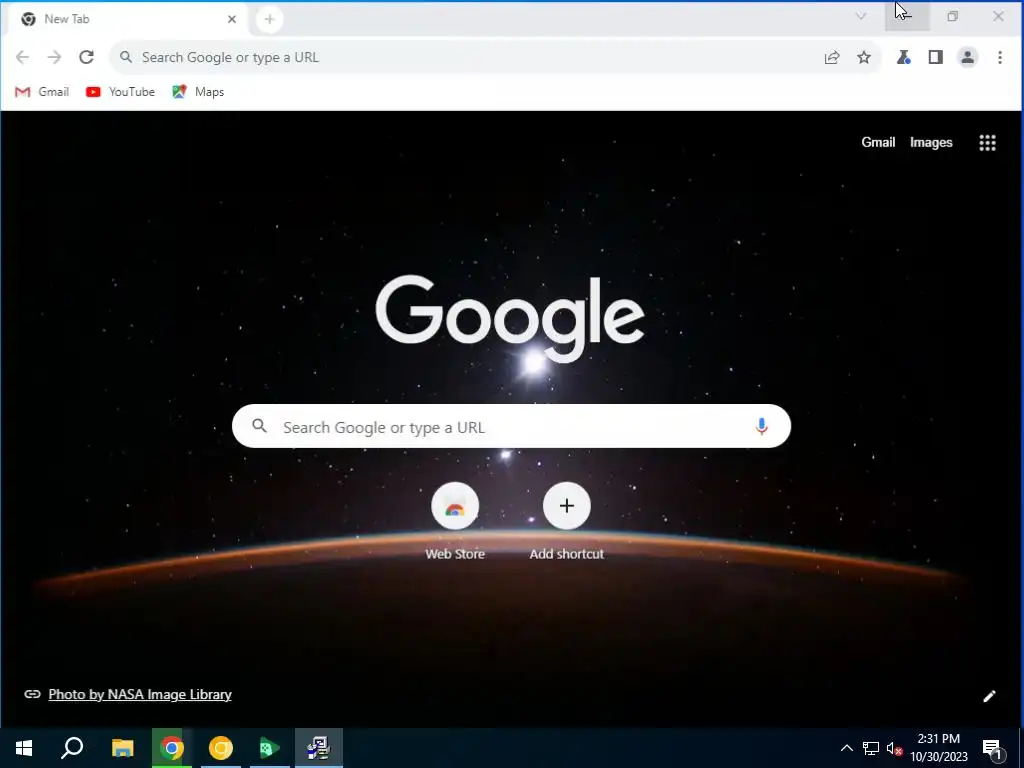Open the Chrome Labs flask icon
This screenshot has height=768, width=1024.
pyautogui.click(x=903, y=57)
